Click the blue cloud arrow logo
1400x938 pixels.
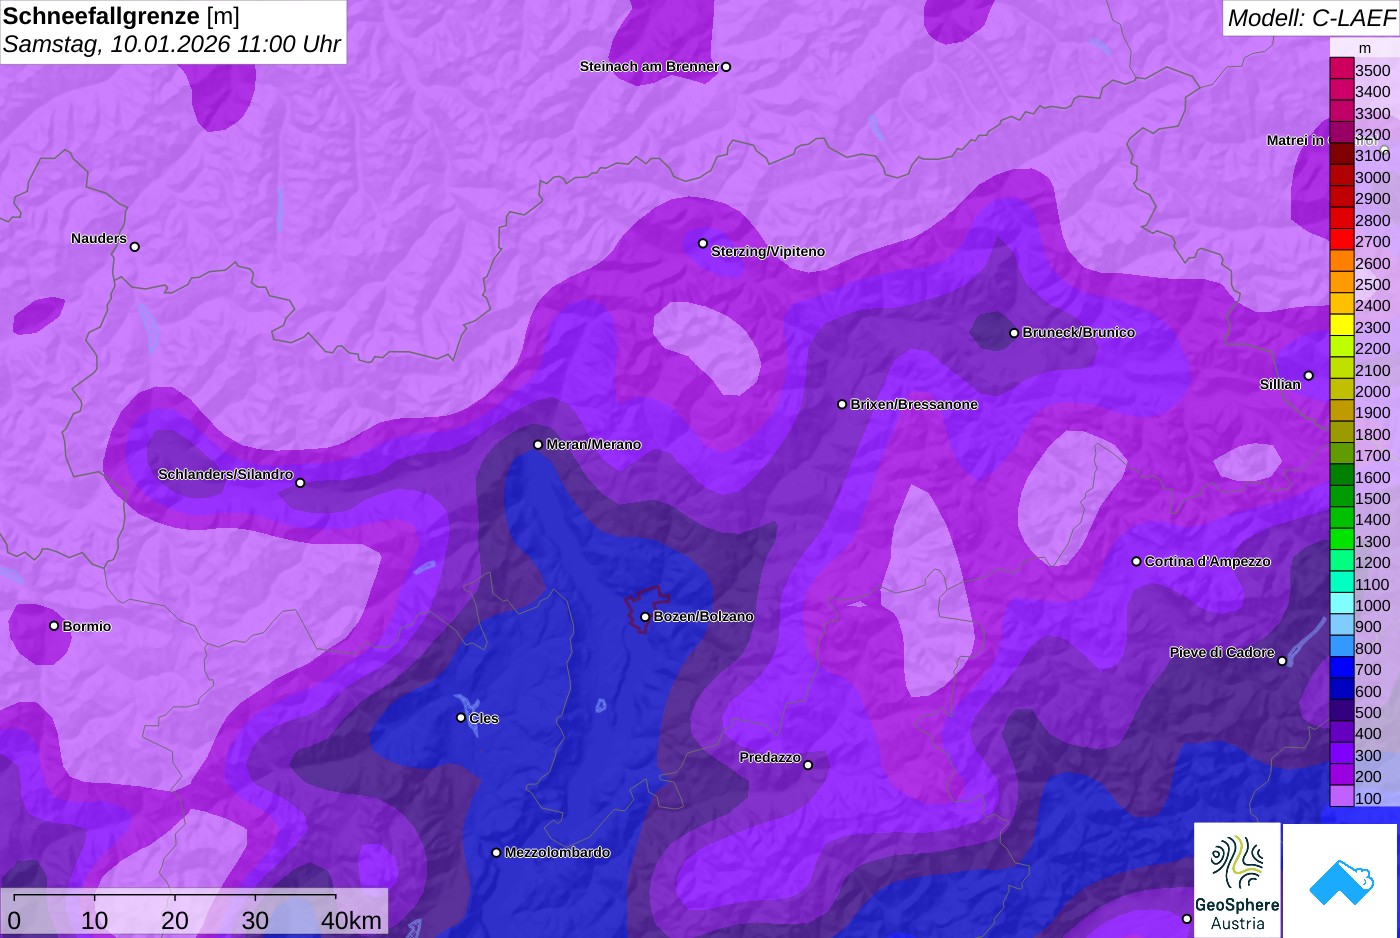pos(1341,881)
